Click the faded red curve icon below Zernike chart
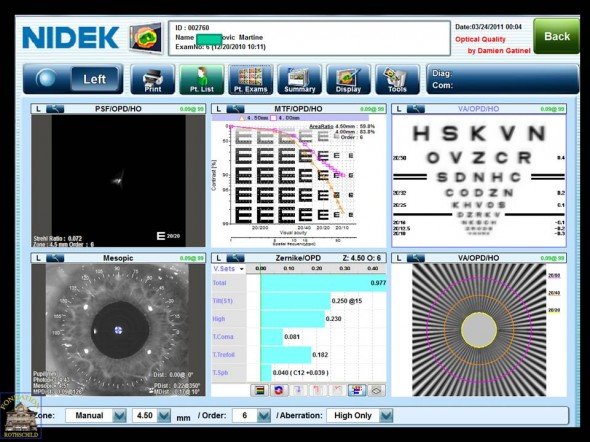 click(337, 390)
